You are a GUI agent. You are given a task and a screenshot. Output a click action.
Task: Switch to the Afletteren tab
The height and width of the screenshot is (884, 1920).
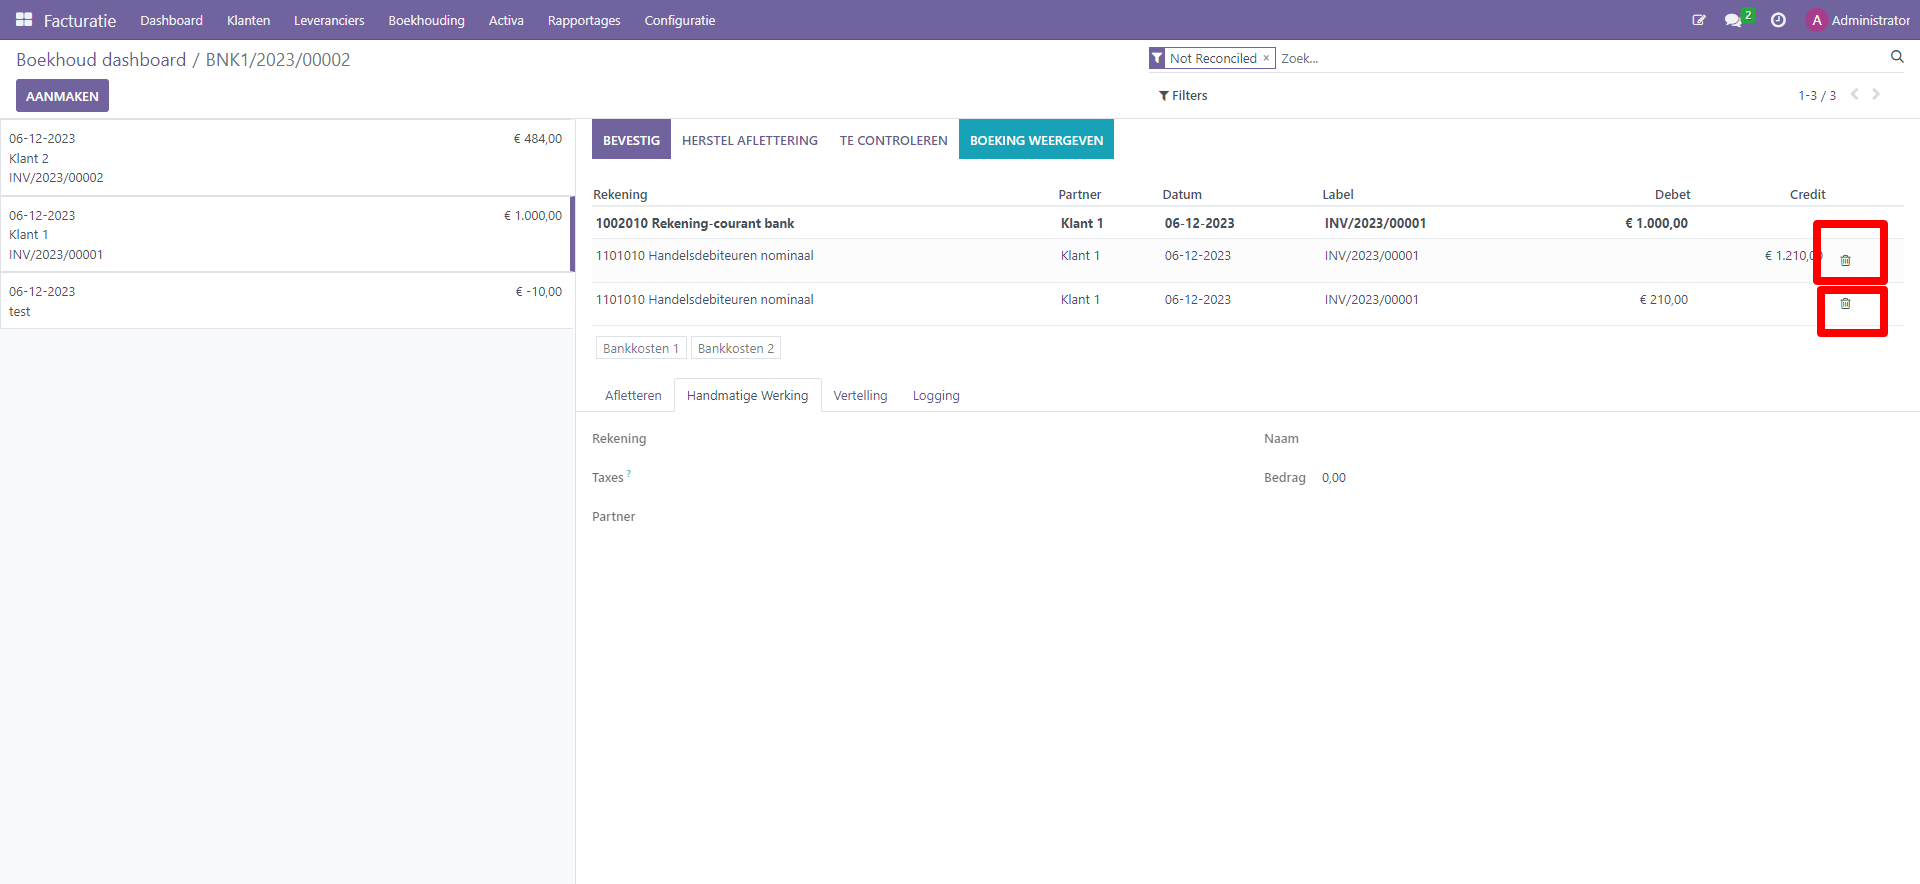pos(633,396)
